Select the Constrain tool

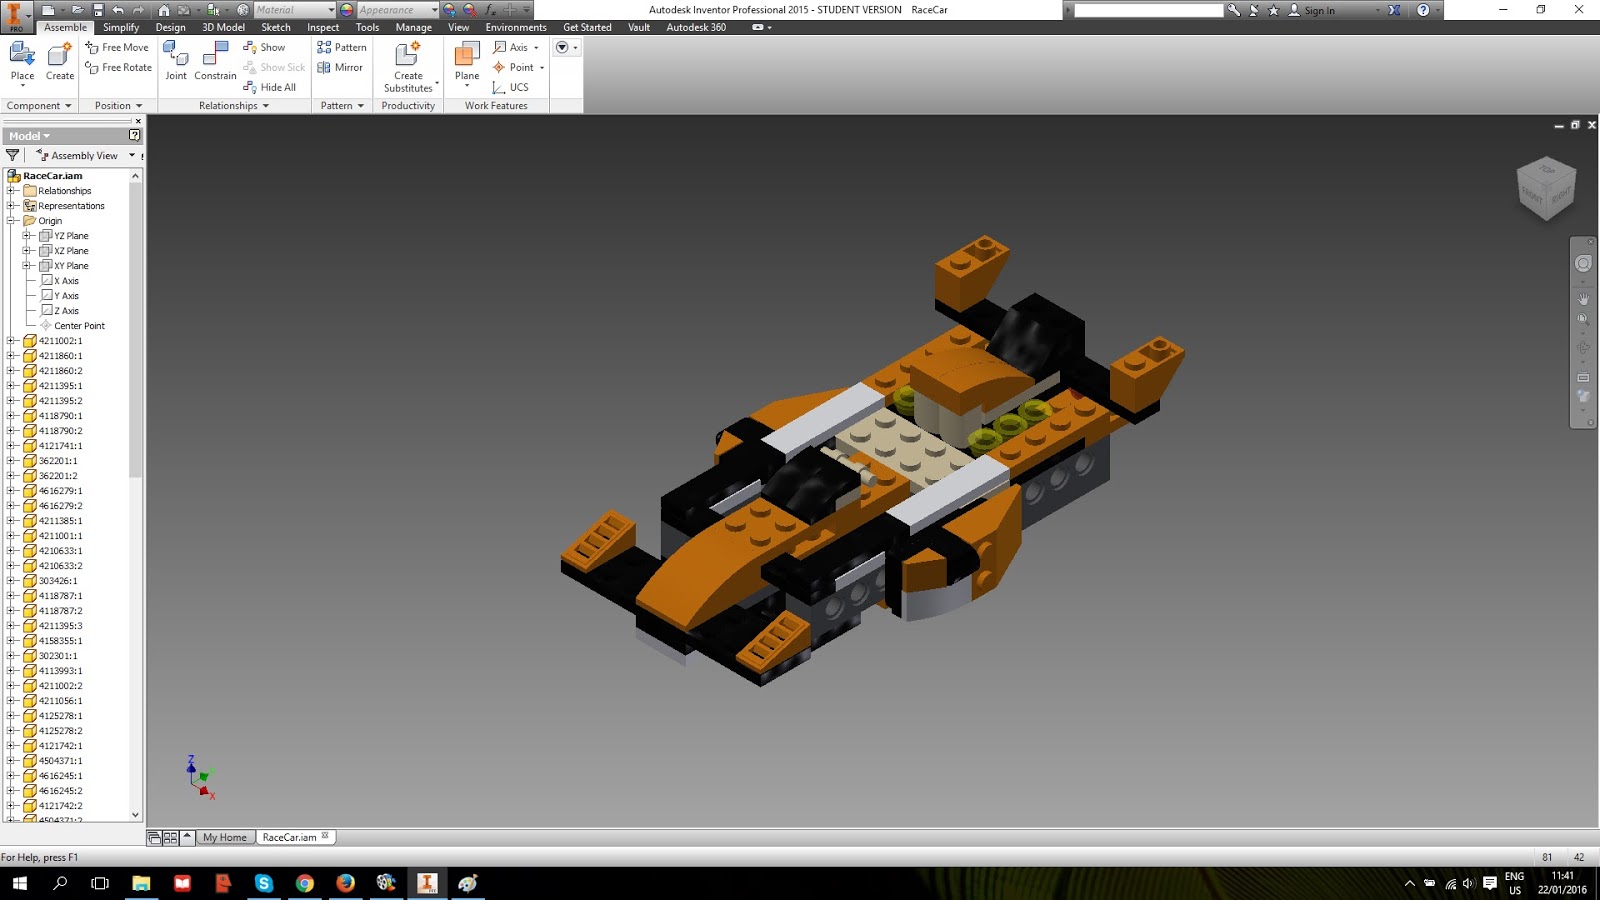pos(215,62)
